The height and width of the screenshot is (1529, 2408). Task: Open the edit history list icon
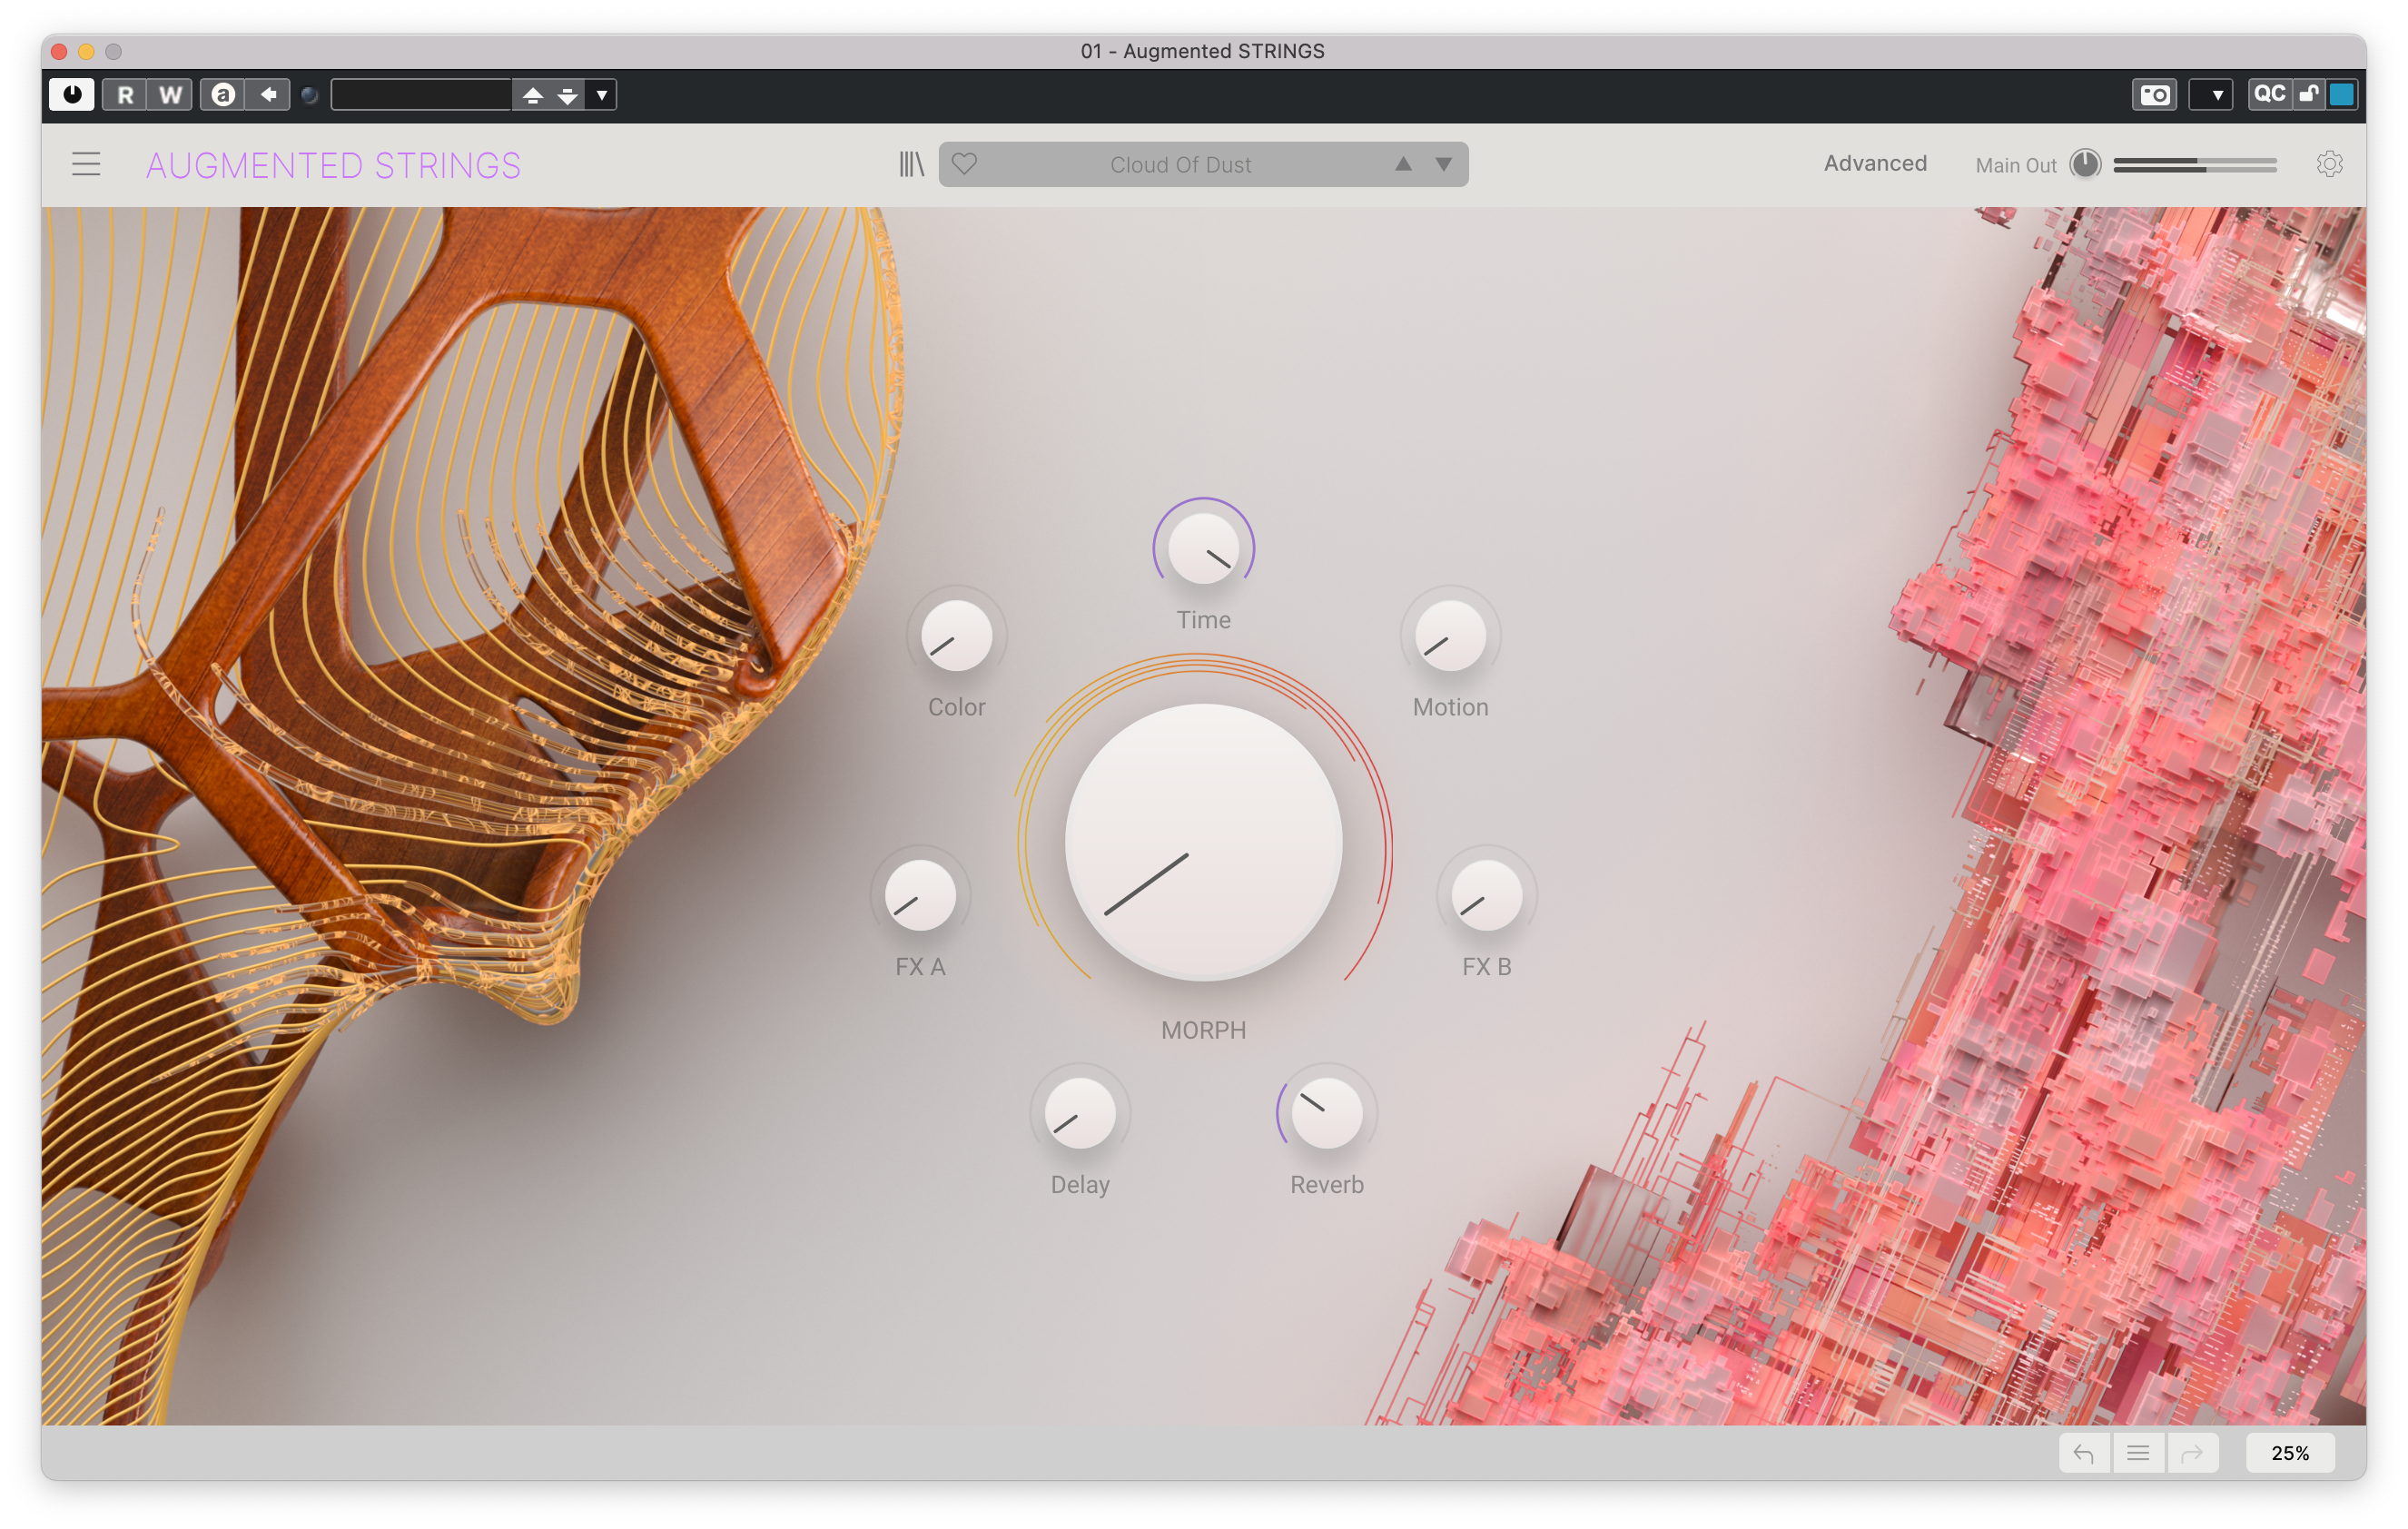click(x=2138, y=1453)
